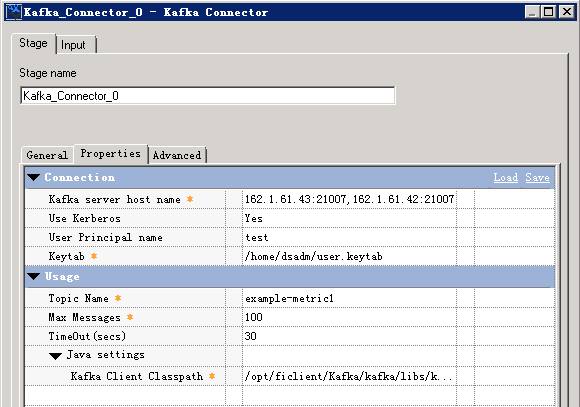Collapse the Connection section triangle
580x407 pixels.
click(x=34, y=178)
